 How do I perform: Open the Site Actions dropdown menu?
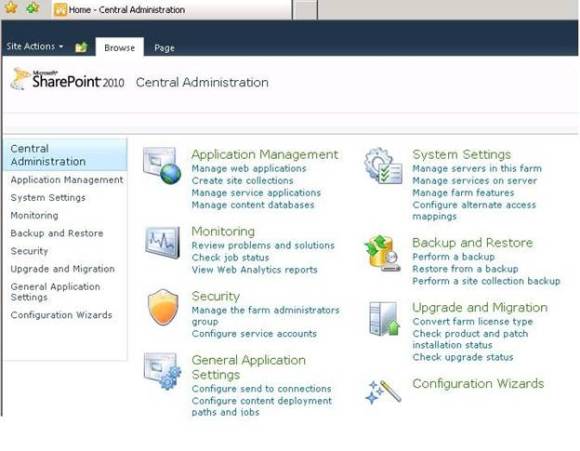(x=35, y=46)
